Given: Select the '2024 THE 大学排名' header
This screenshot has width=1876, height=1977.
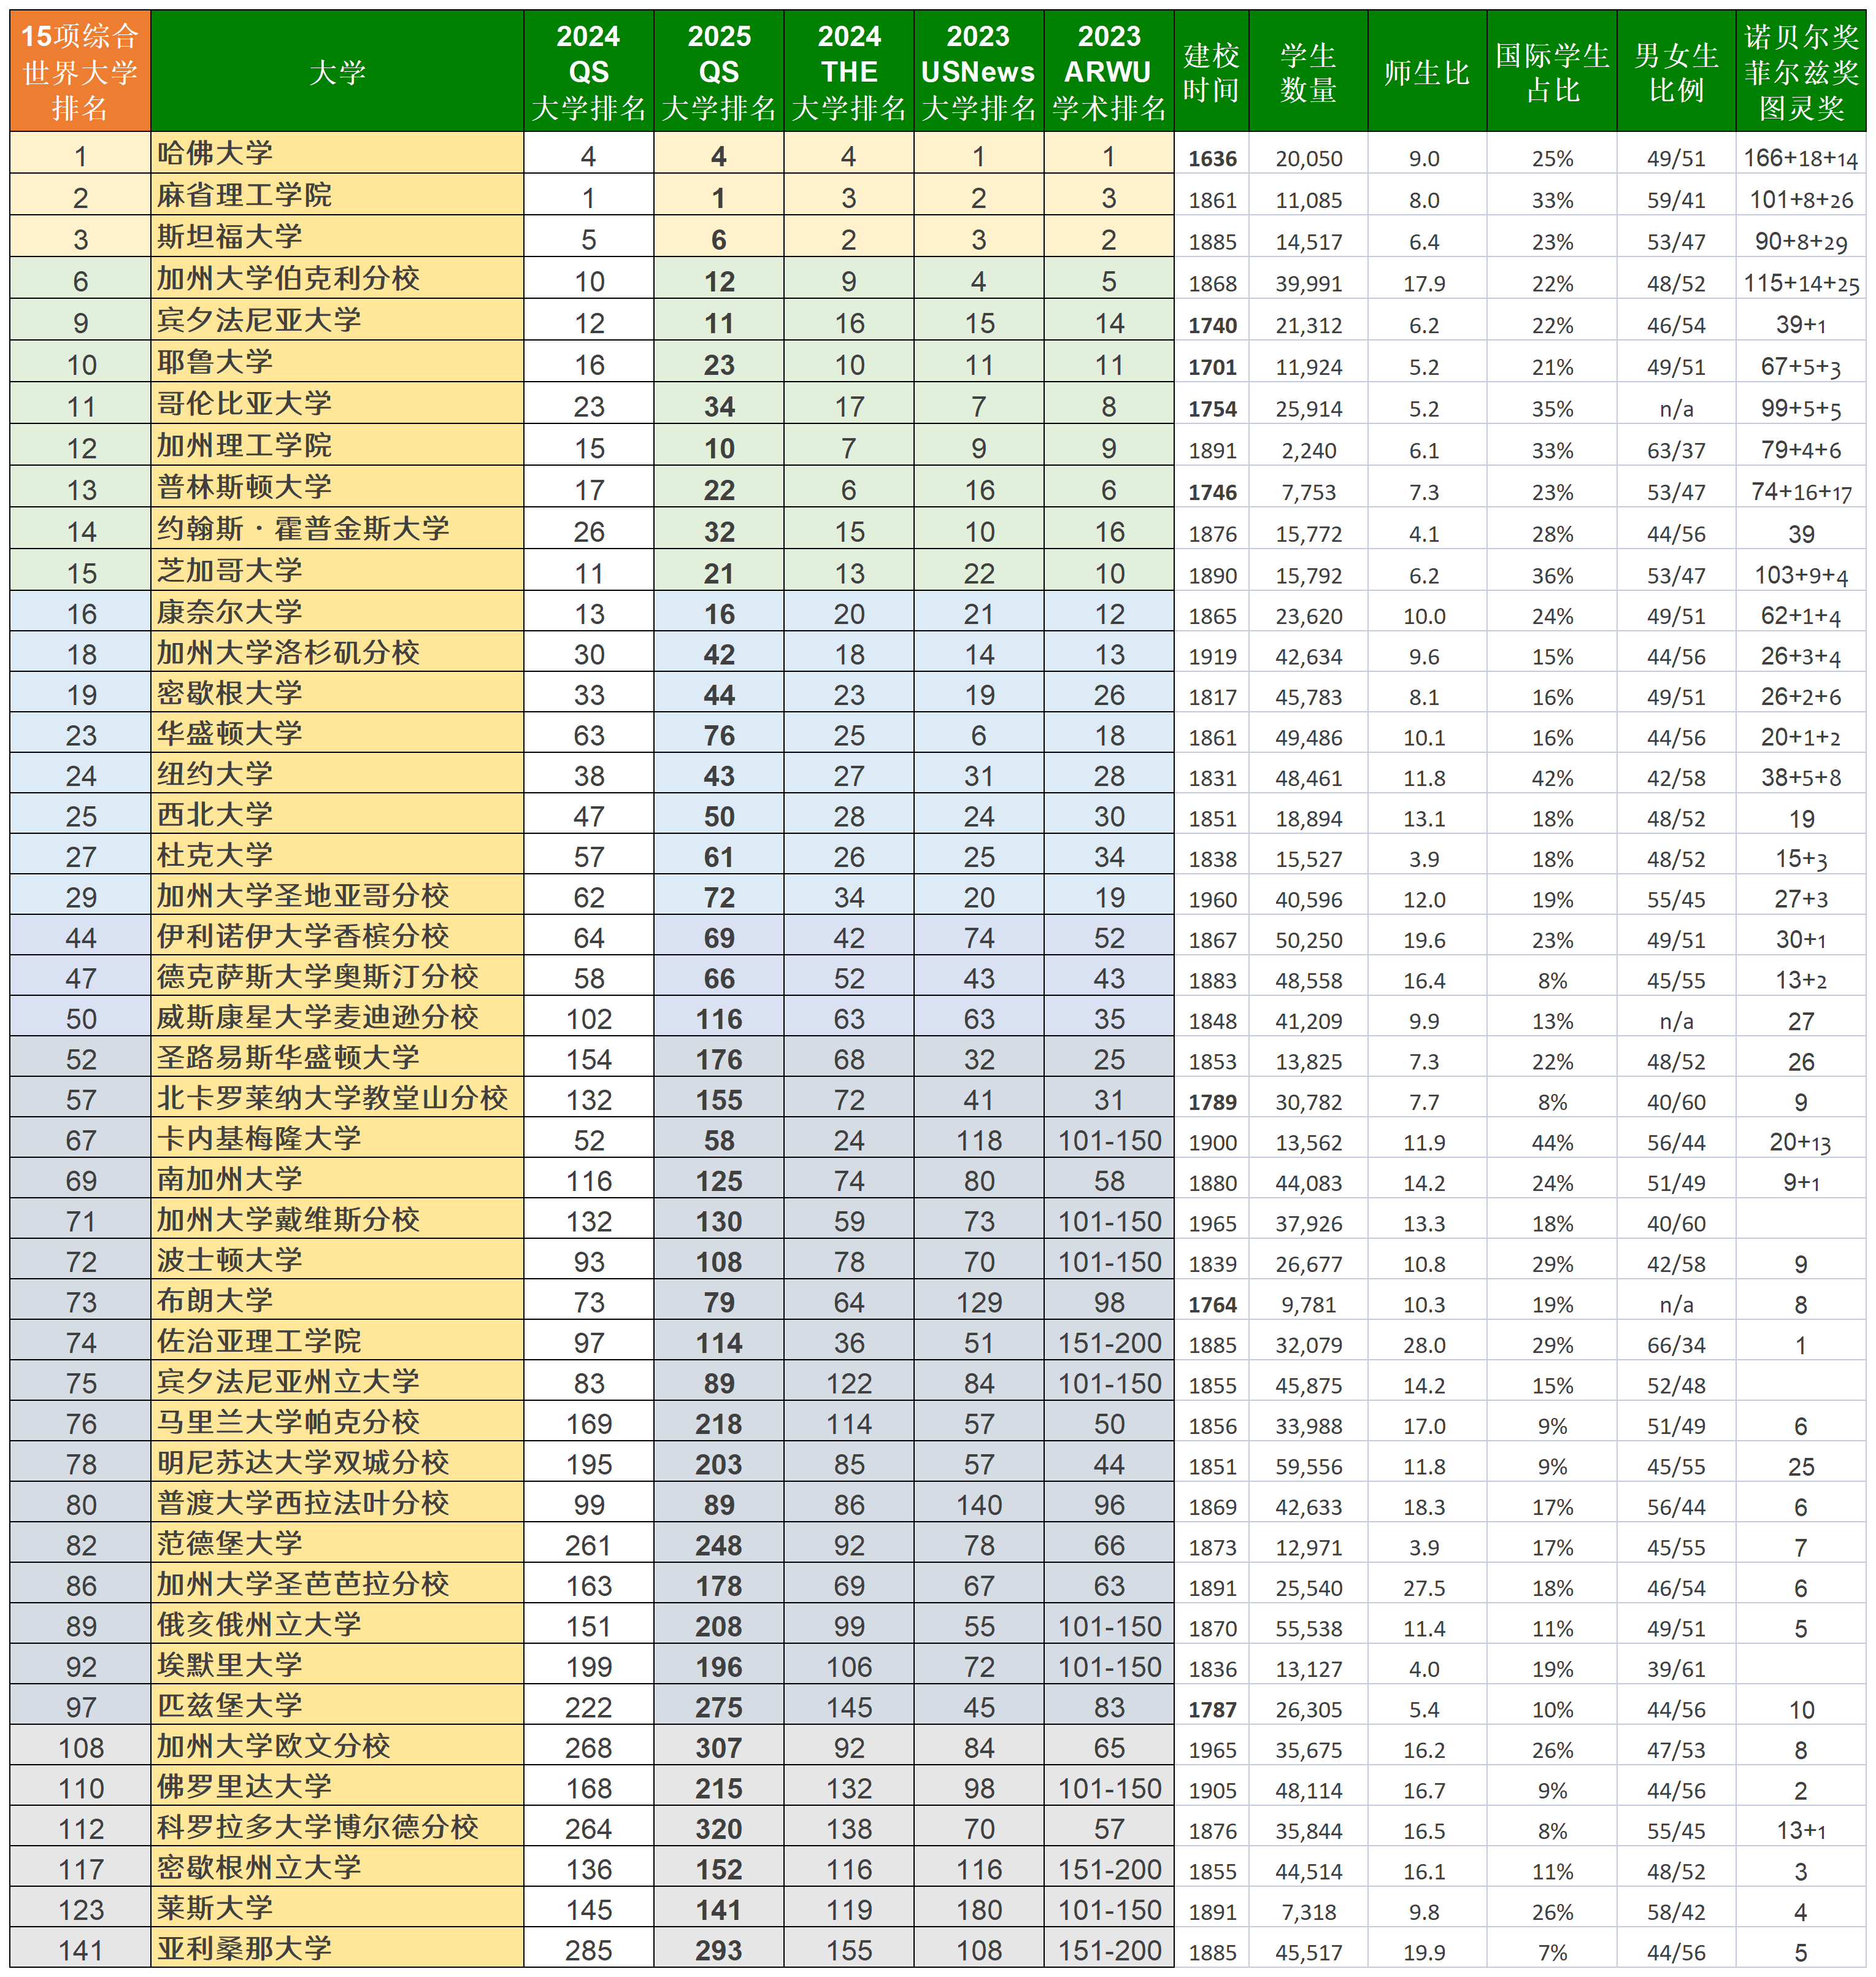Looking at the screenshot, I should click(x=849, y=71).
